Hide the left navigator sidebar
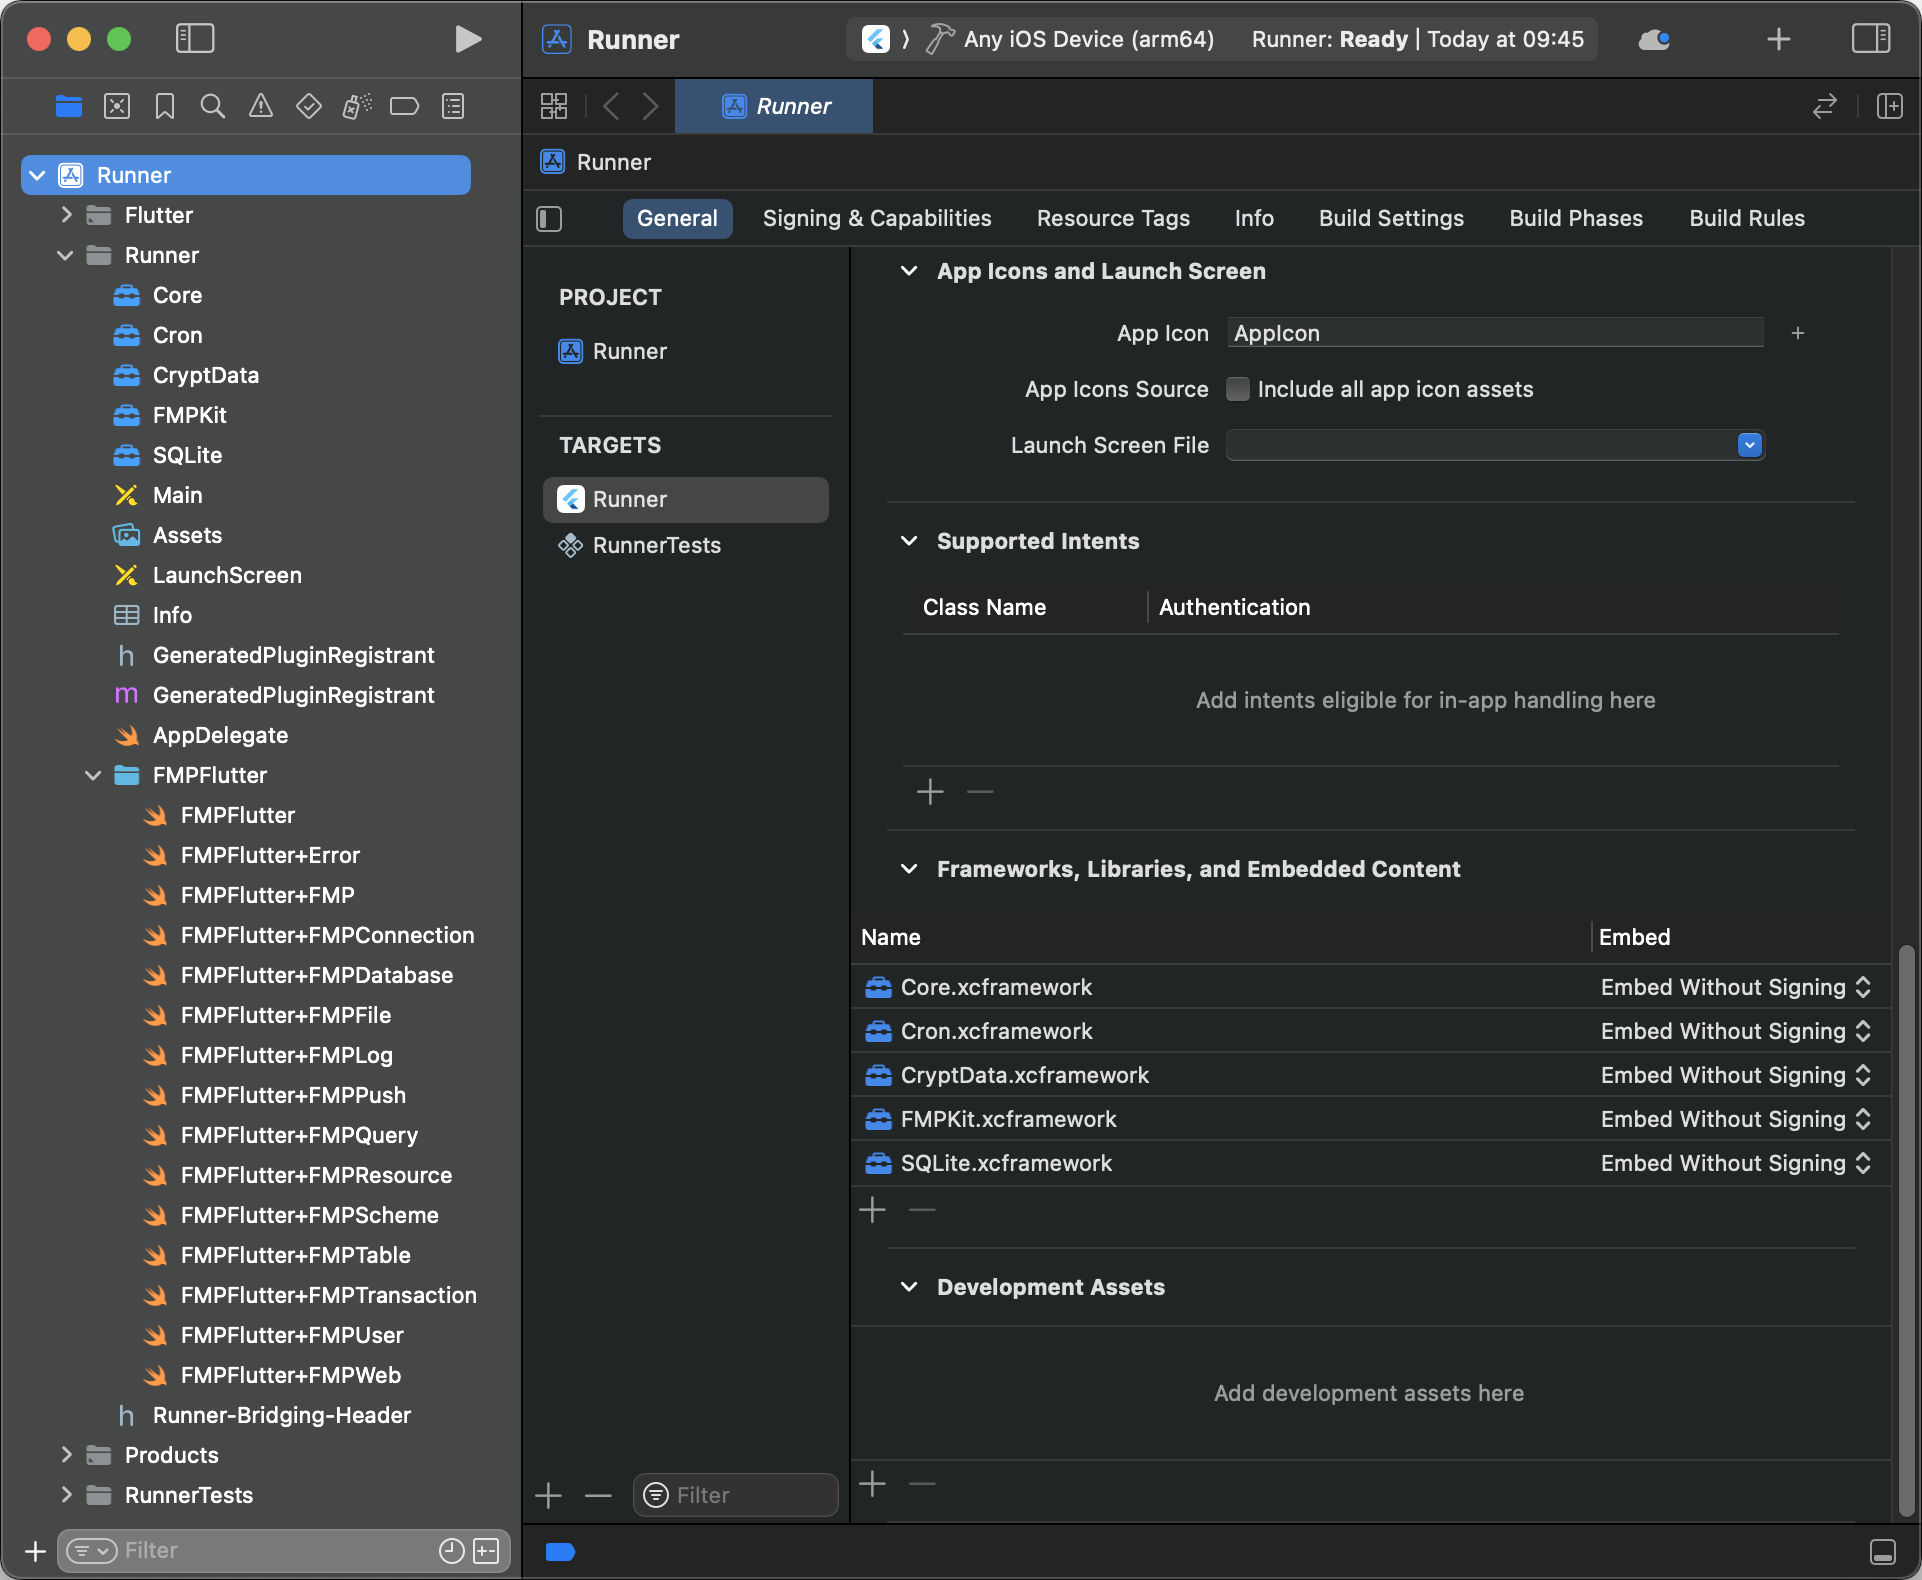The height and width of the screenshot is (1580, 1922). tap(195, 39)
